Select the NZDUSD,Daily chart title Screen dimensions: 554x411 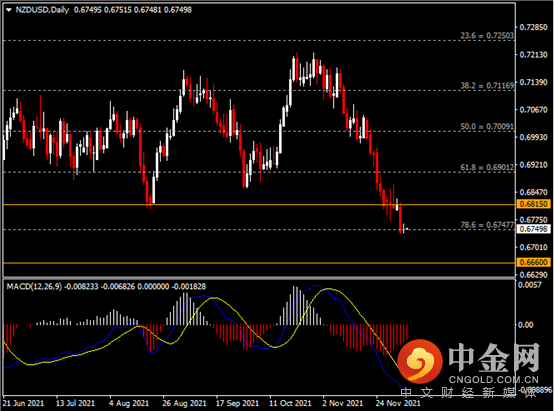(x=42, y=10)
